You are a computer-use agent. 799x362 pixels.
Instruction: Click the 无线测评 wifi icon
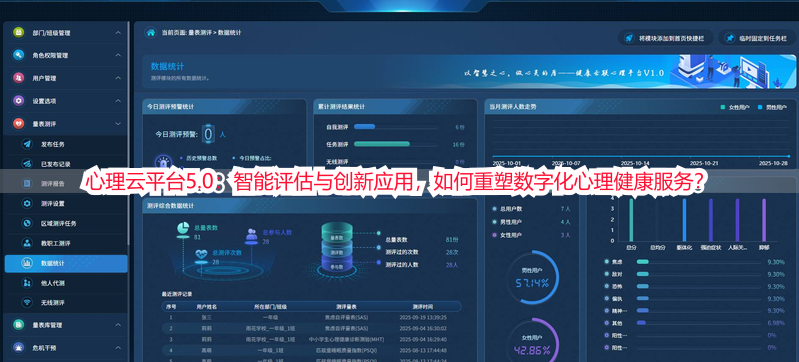click(27, 303)
